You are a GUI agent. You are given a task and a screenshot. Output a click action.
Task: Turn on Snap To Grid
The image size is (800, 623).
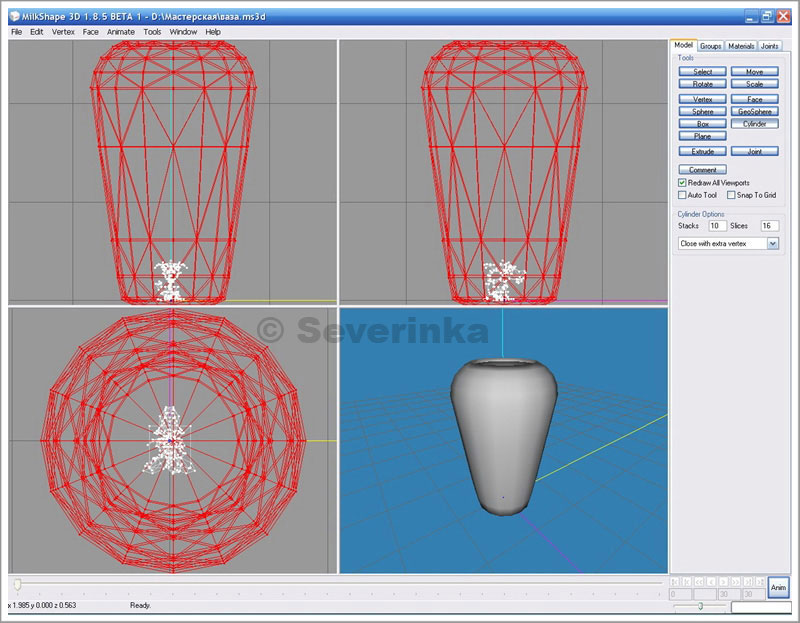[x=731, y=195]
